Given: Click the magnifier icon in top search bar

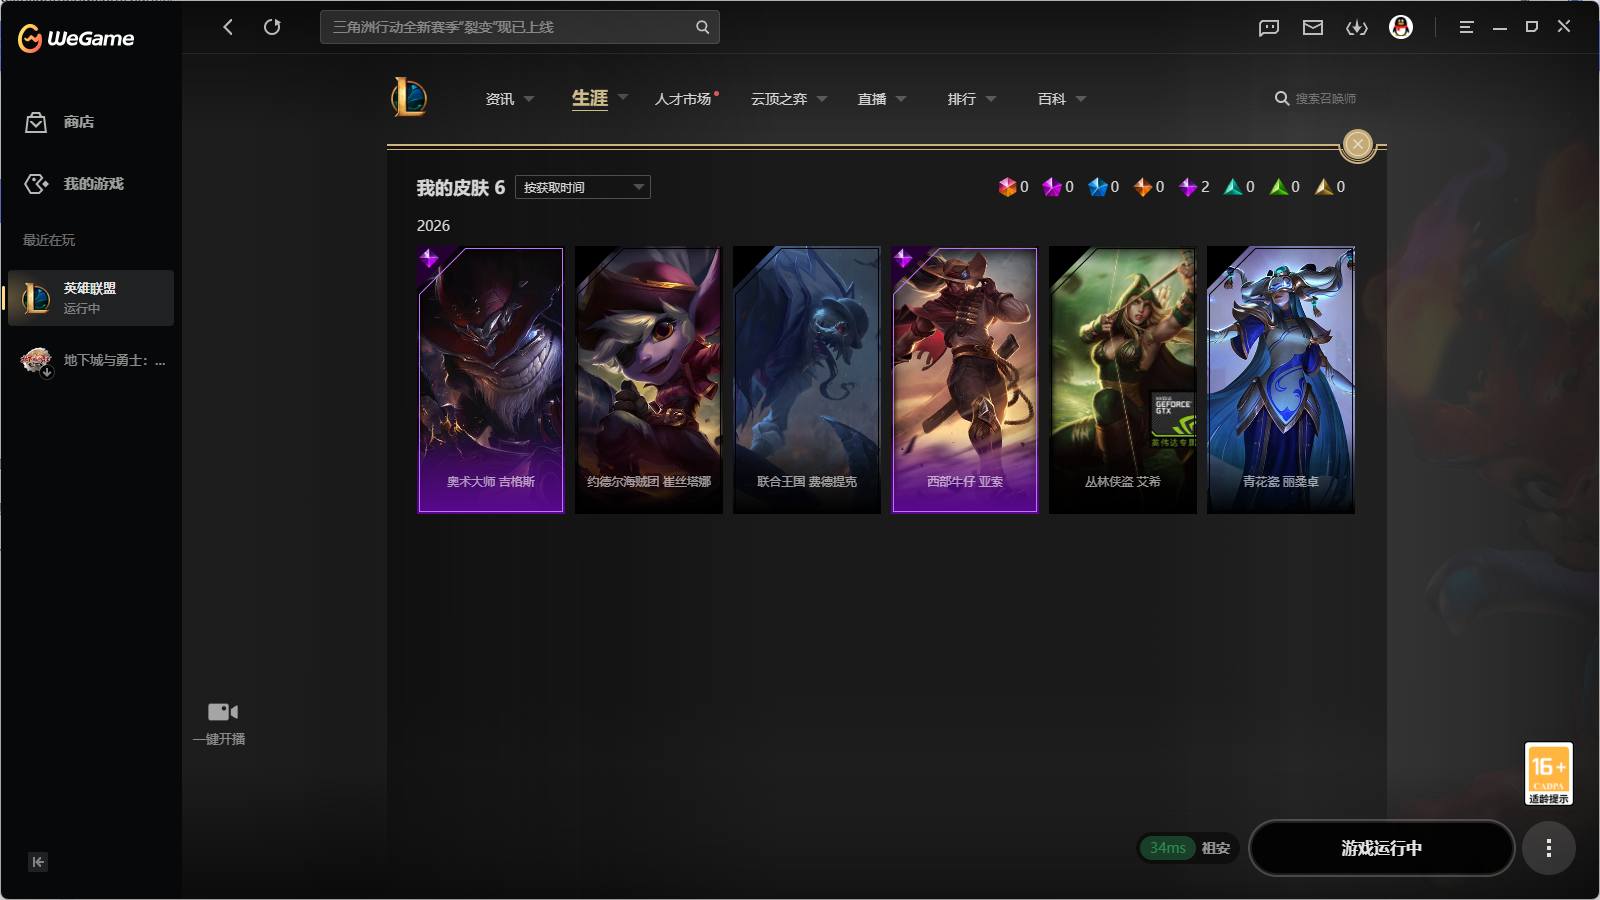Looking at the screenshot, I should tap(702, 27).
